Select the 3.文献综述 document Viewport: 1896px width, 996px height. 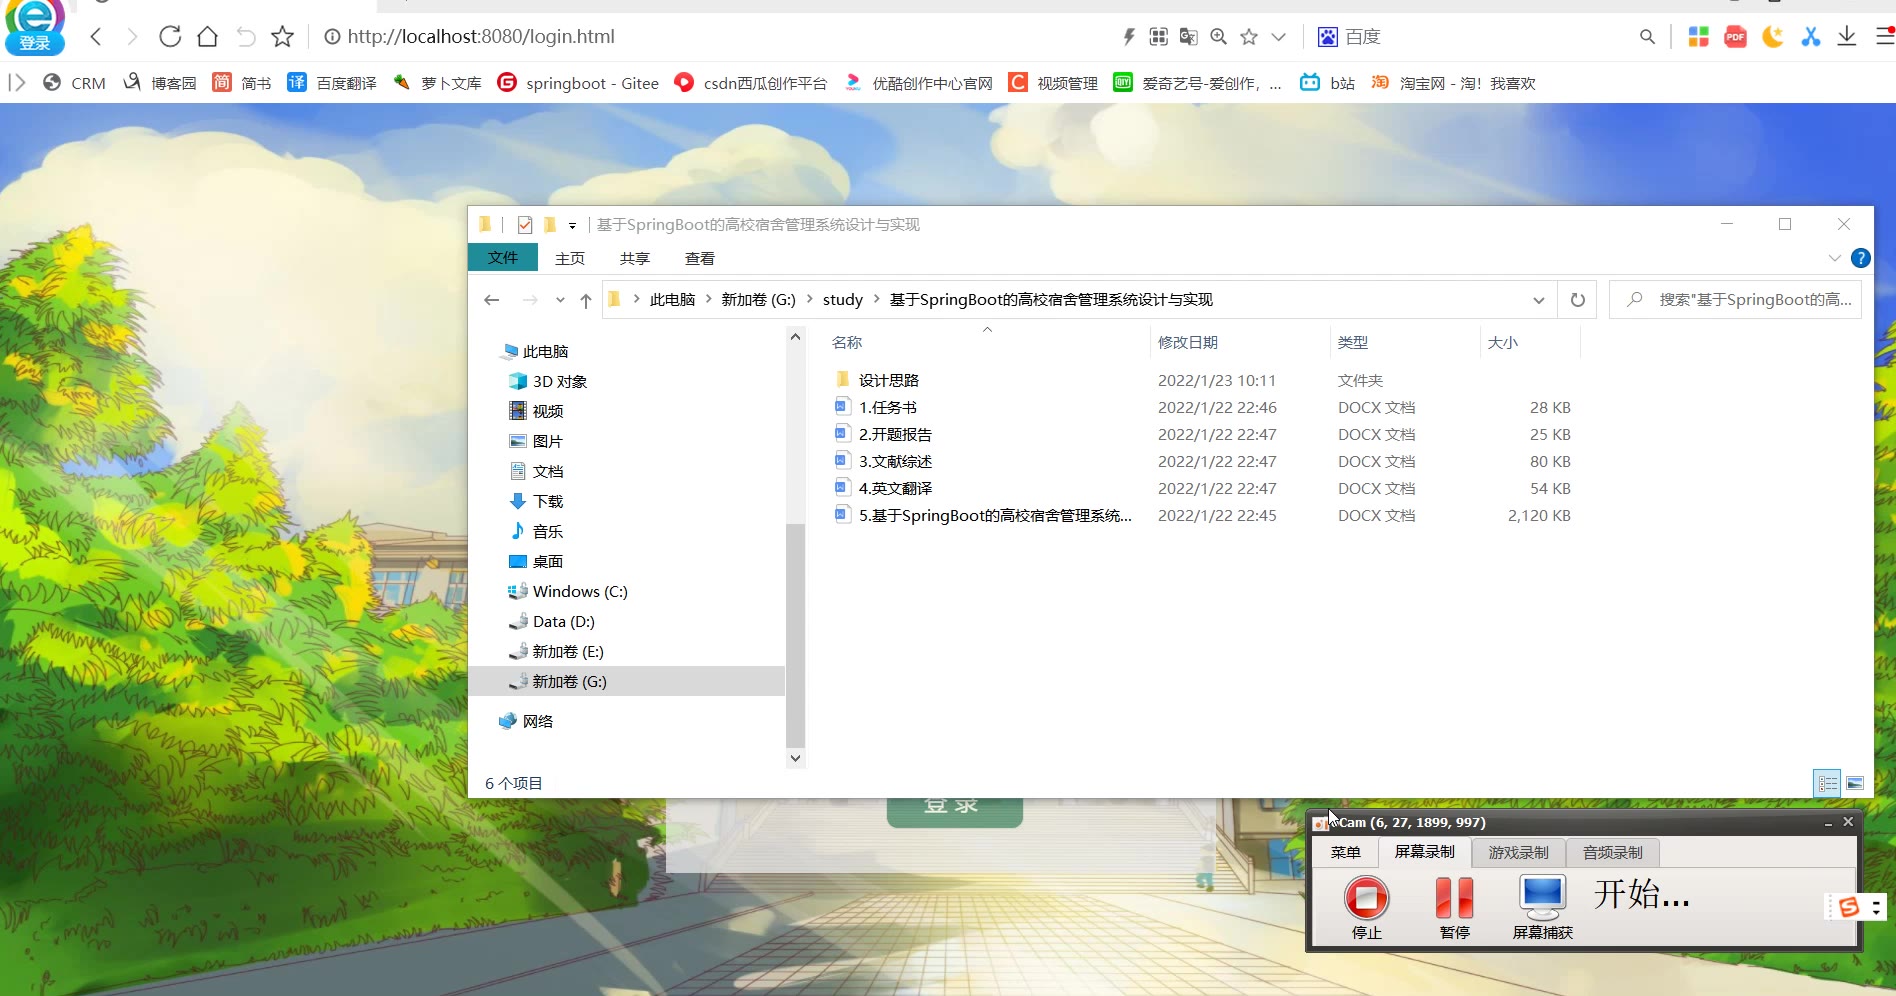click(x=895, y=461)
